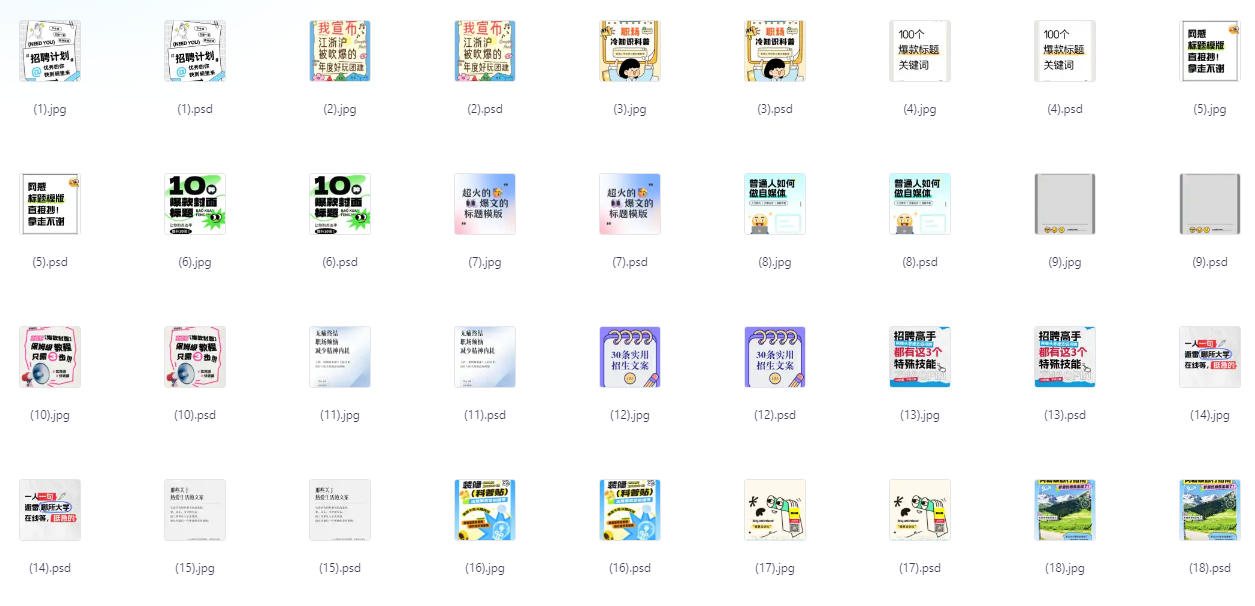This screenshot has height=606, width=1255.
Task: Select the (10).jpg megaphone thumbnail
Action: [50, 357]
